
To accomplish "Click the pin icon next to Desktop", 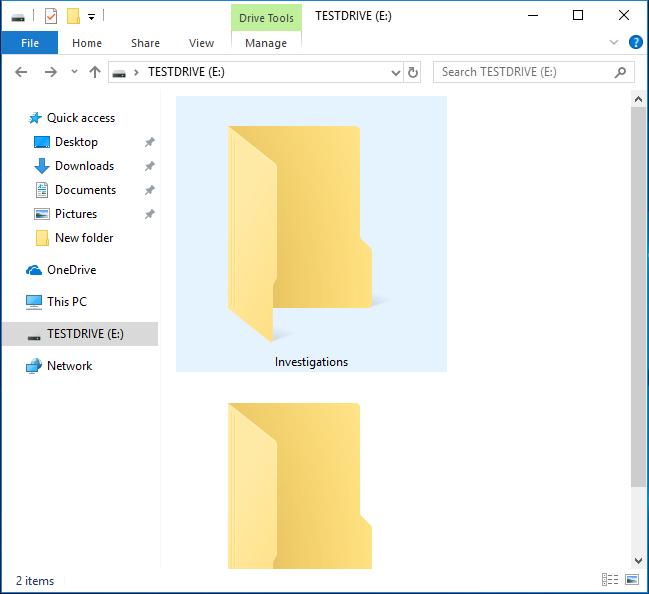I will pos(149,142).
